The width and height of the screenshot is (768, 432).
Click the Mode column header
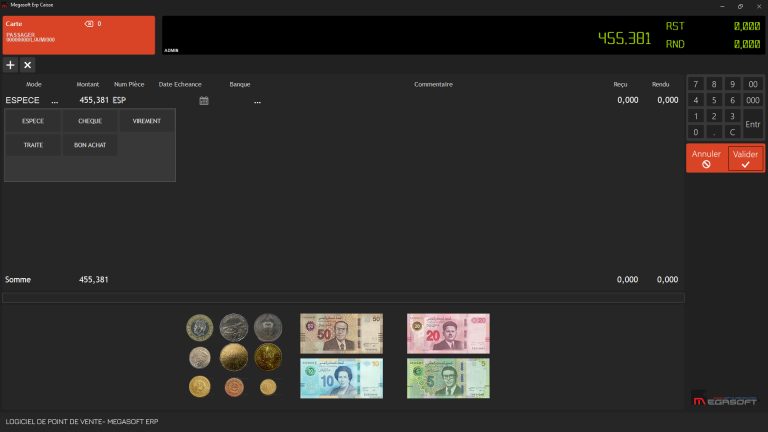click(x=33, y=84)
